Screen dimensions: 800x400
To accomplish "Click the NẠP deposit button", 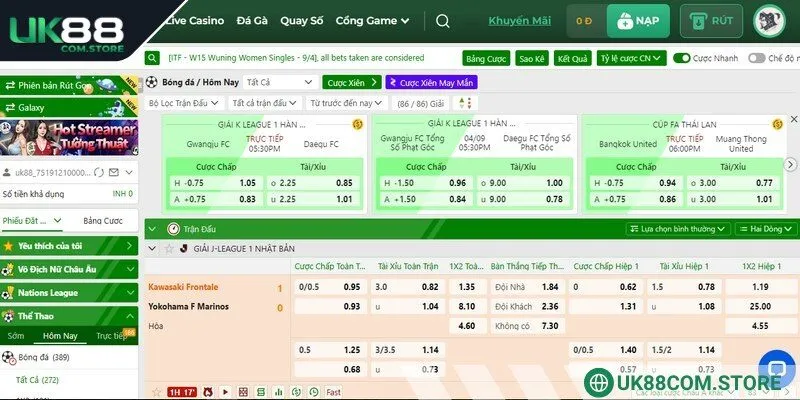I will click(638, 20).
